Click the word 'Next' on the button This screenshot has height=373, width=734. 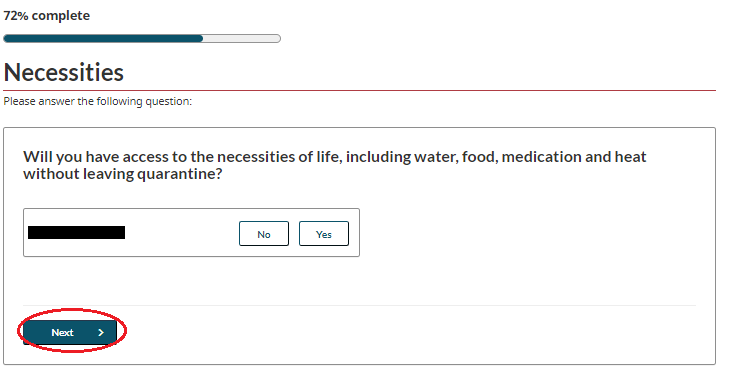62,332
